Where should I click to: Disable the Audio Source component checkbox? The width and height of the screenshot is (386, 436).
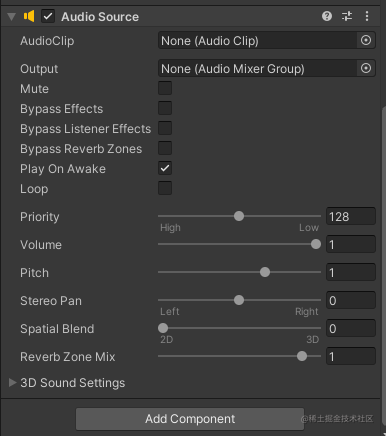coord(48,16)
